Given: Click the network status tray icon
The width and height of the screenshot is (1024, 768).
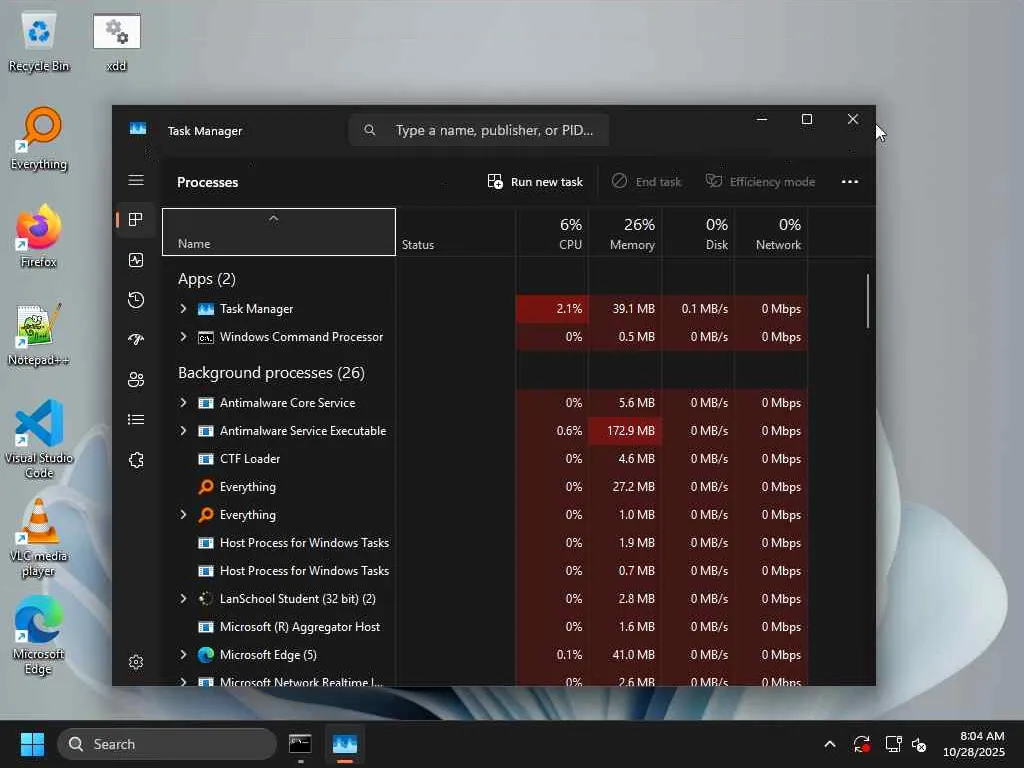Looking at the screenshot, I should click(x=893, y=744).
